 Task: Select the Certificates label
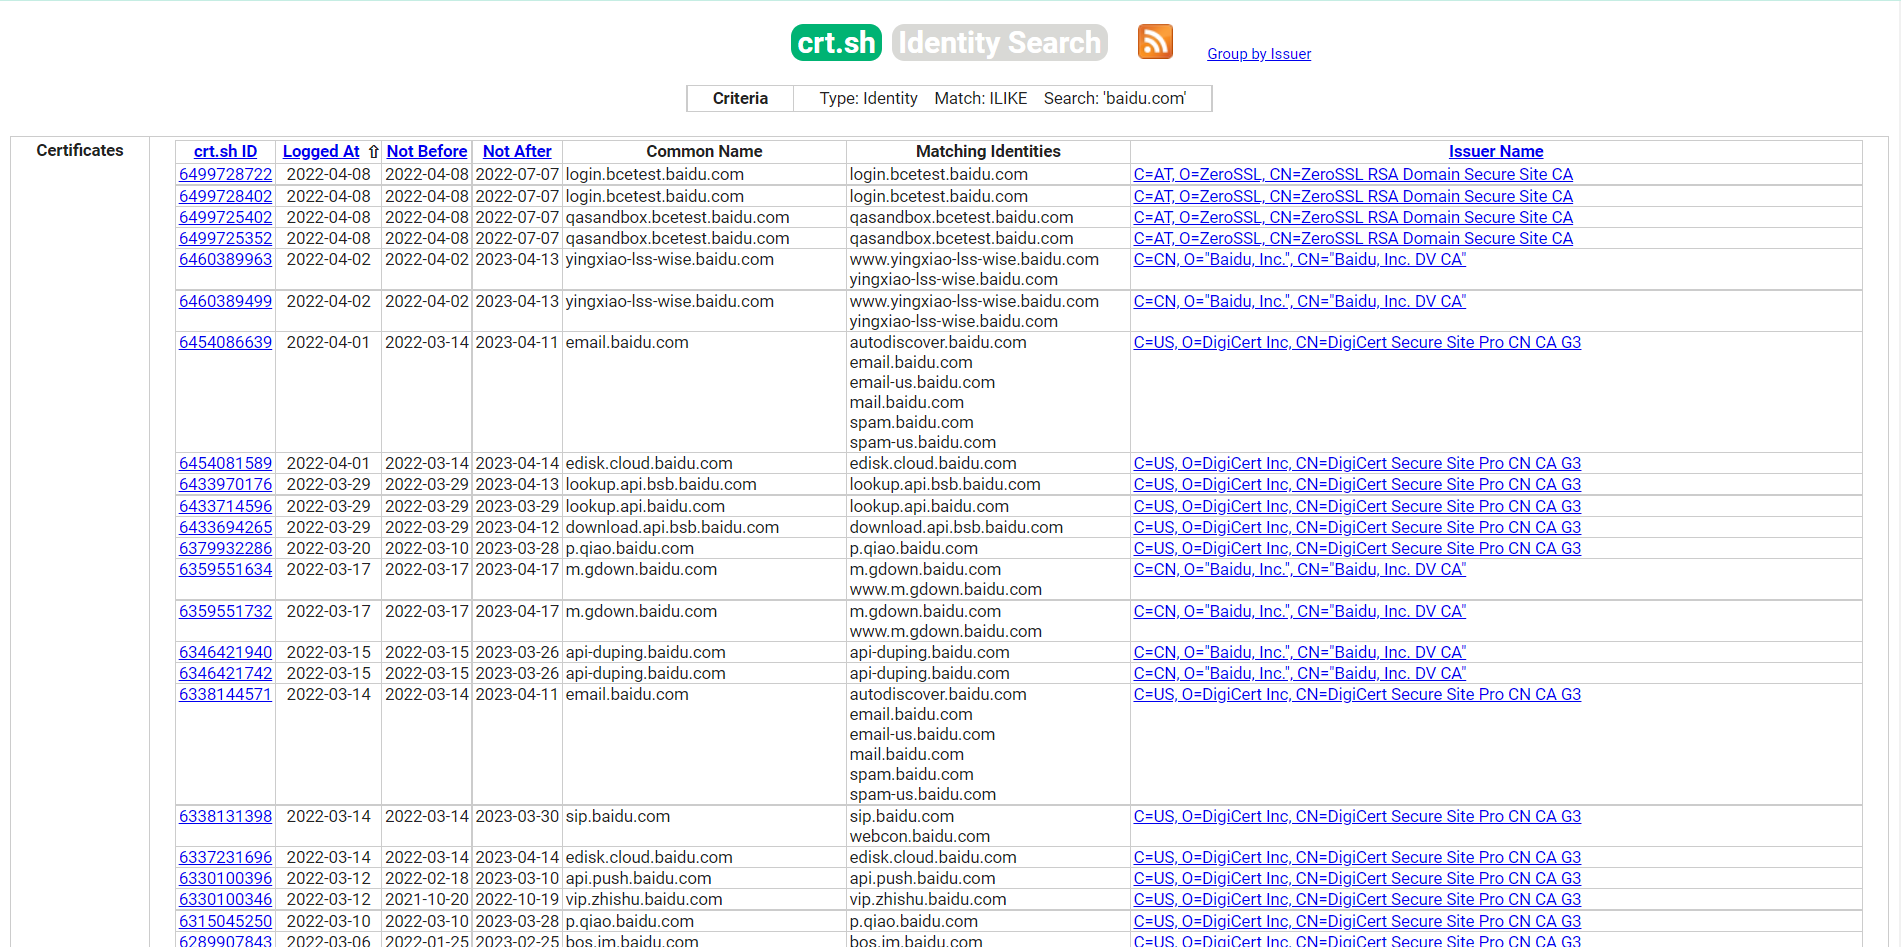click(80, 150)
